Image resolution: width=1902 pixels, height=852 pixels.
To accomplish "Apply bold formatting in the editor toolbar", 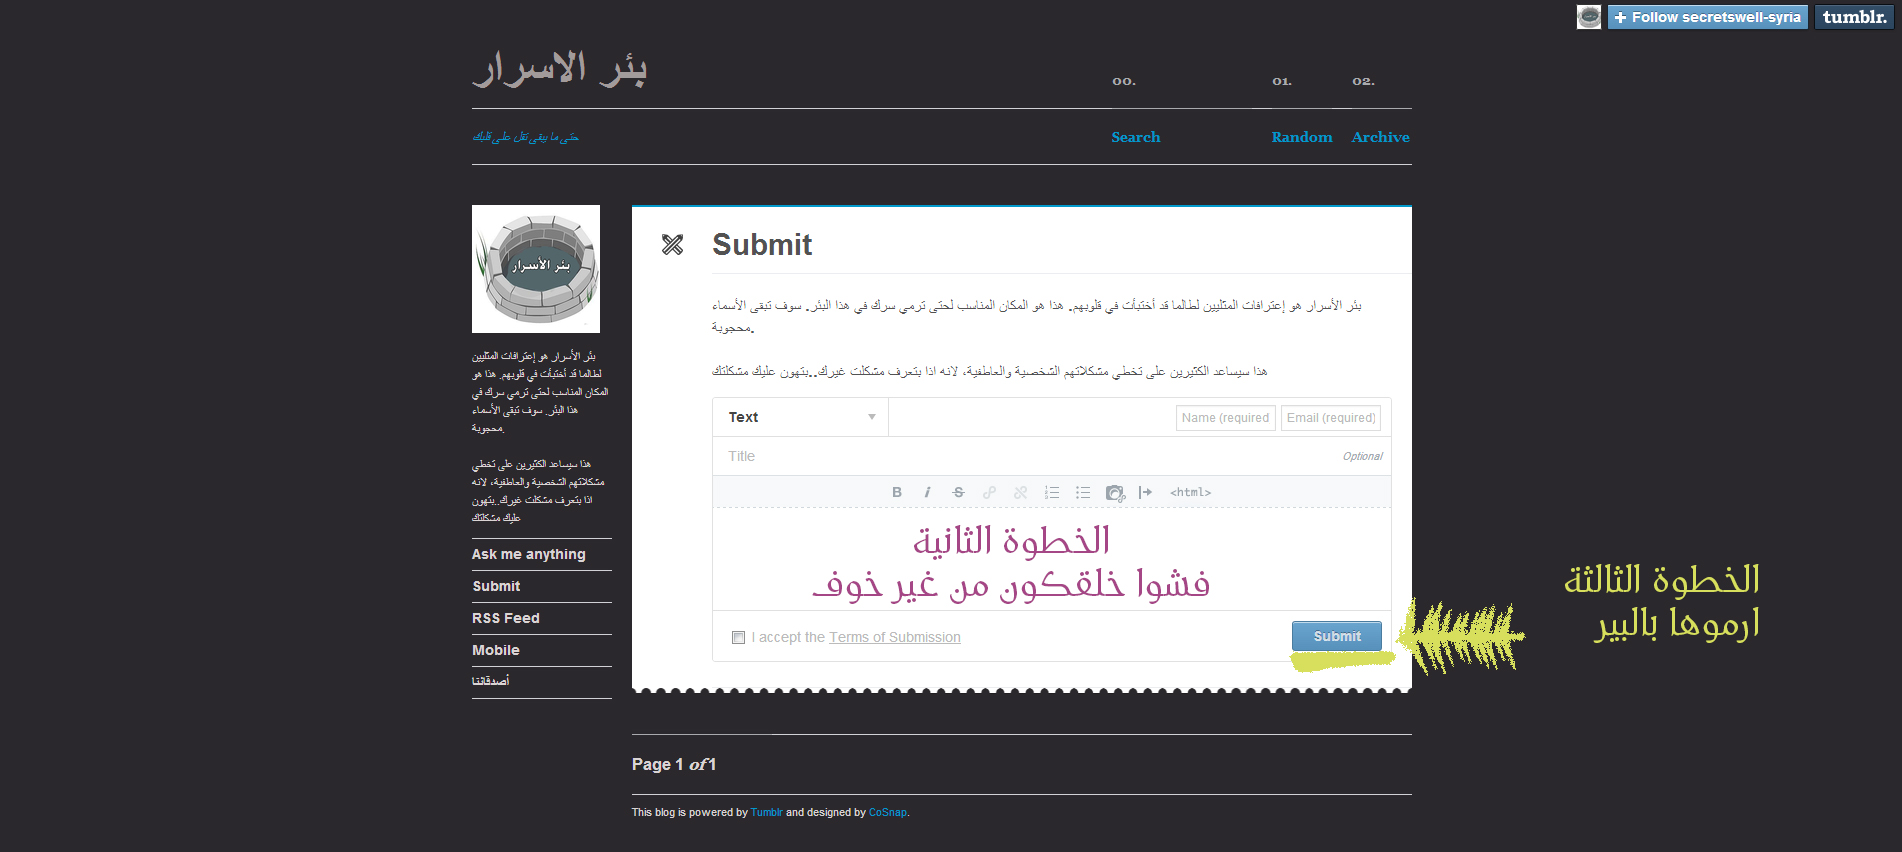I will point(897,492).
